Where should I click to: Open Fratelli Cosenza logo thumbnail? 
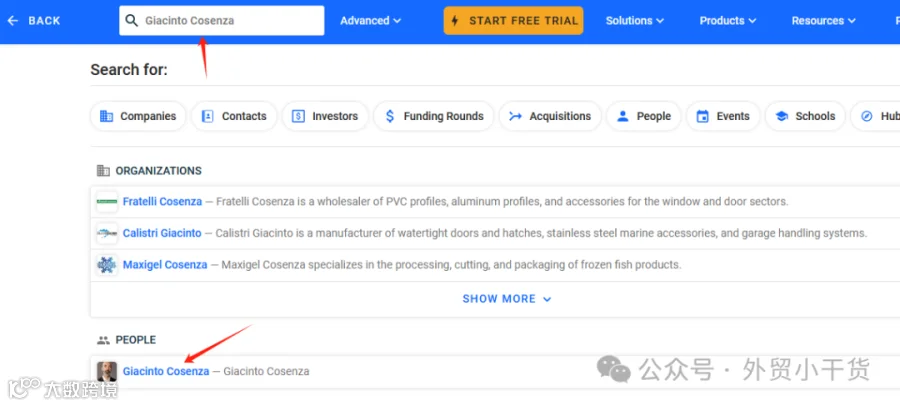(x=107, y=202)
